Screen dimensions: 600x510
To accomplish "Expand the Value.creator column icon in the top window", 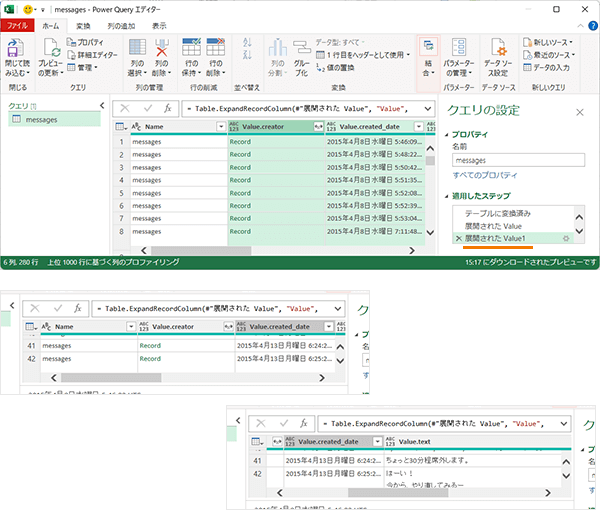I will 318,127.
